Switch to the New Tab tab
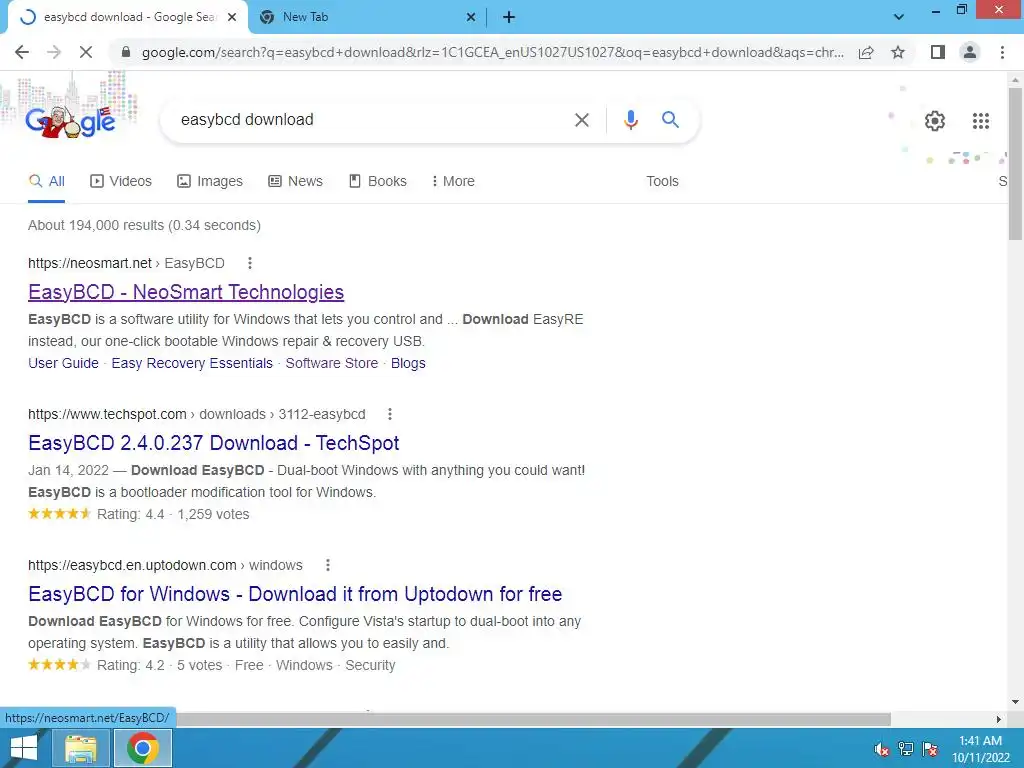Image resolution: width=1024 pixels, height=768 pixels. (x=368, y=18)
